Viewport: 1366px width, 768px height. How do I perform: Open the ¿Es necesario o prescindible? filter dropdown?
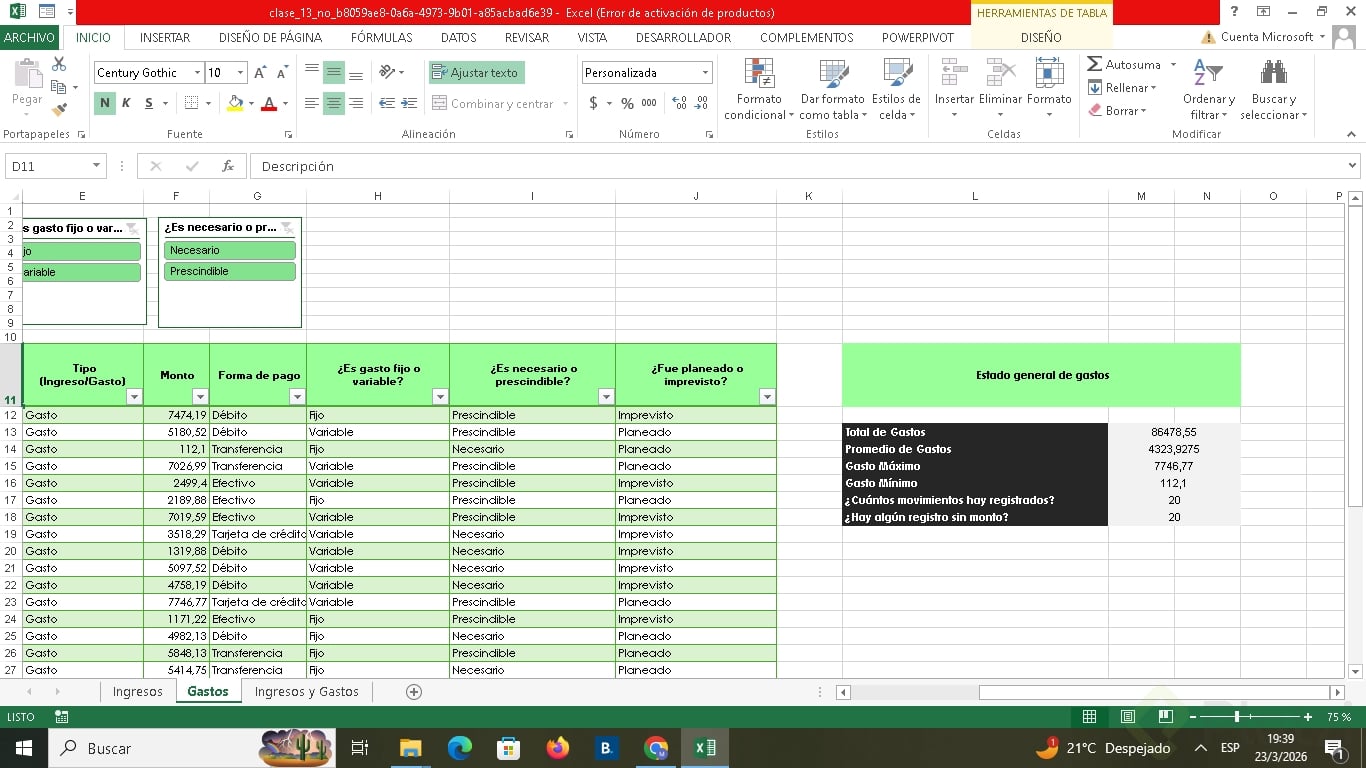point(606,397)
